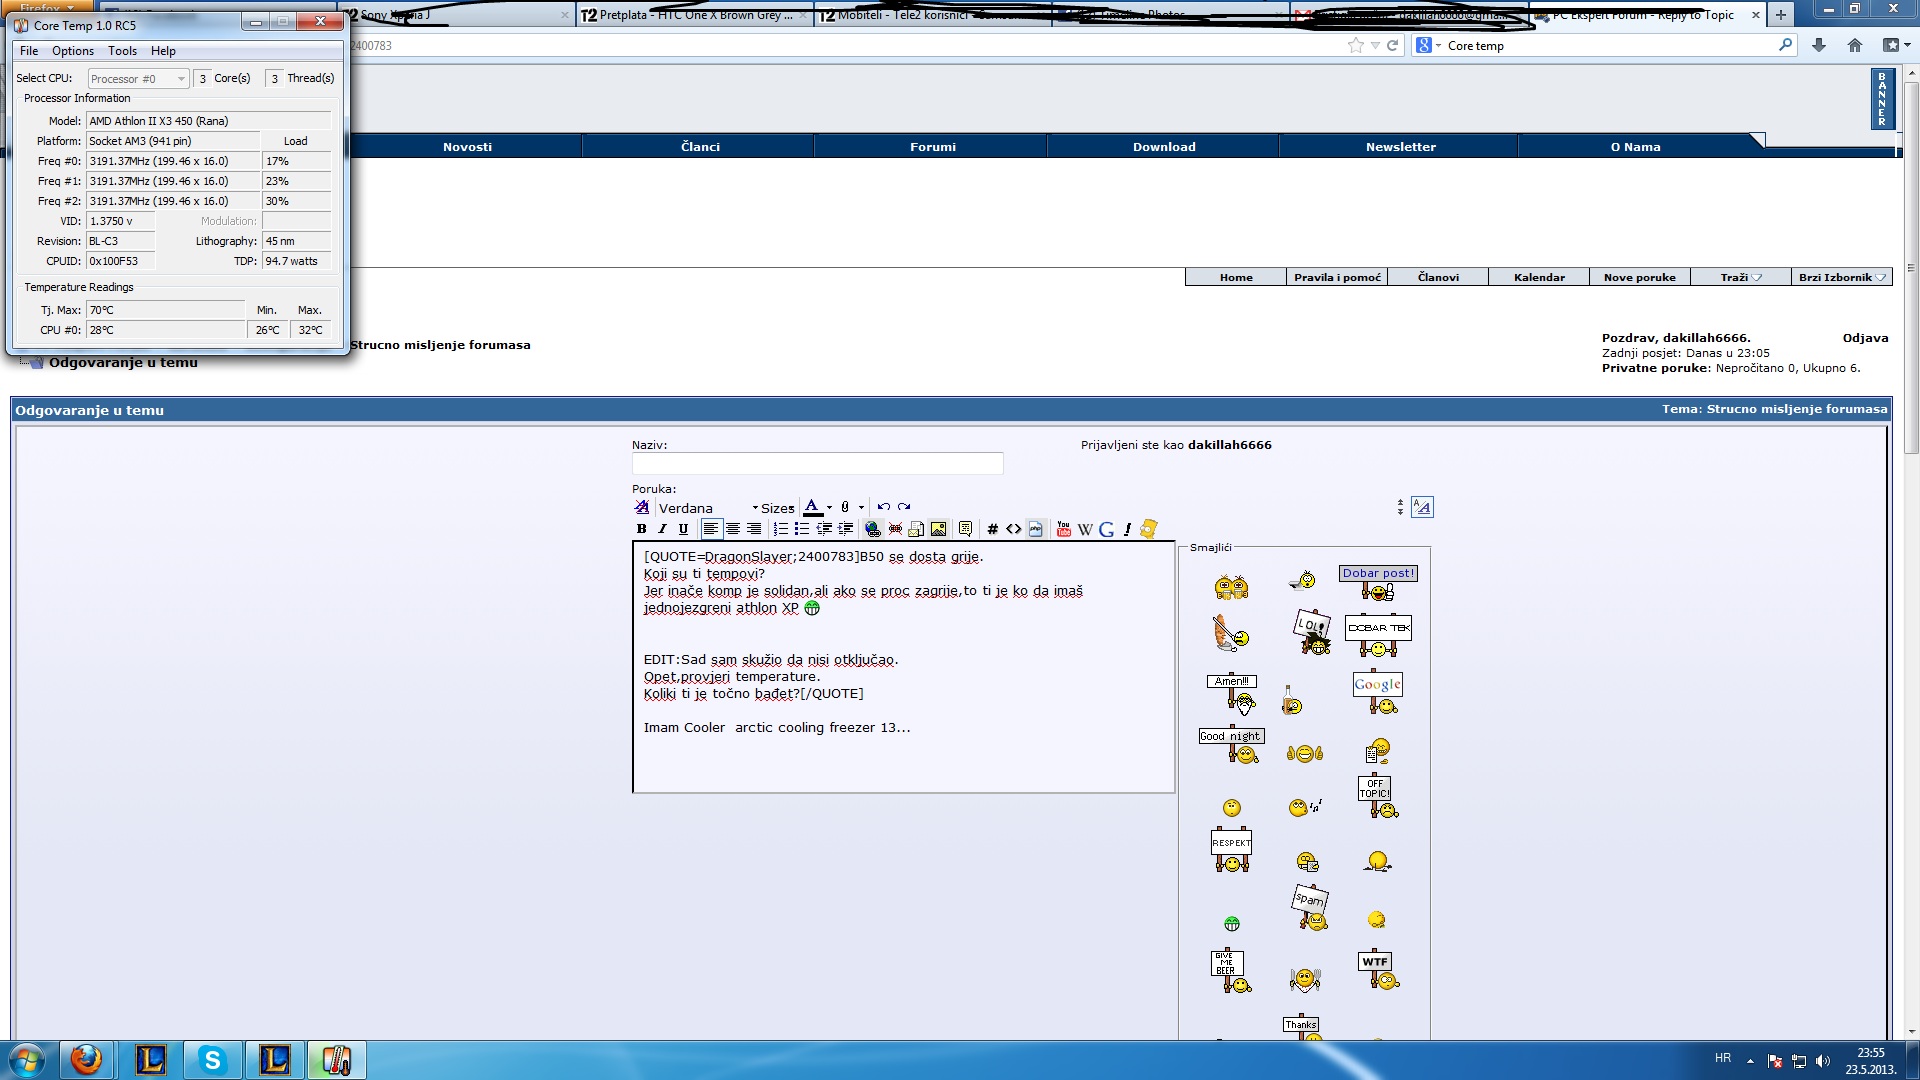Screen dimensions: 1920x1080
Task: Switch editor mode with top-right A icon
Action: (x=1422, y=507)
